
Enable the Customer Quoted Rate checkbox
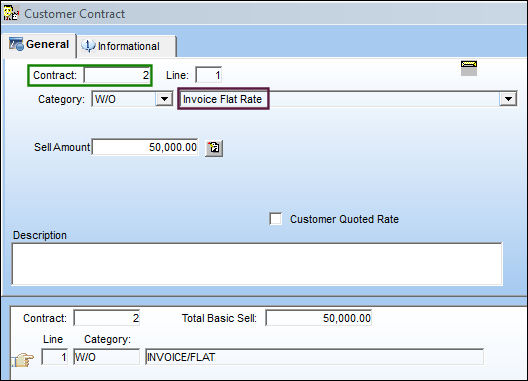[276, 219]
